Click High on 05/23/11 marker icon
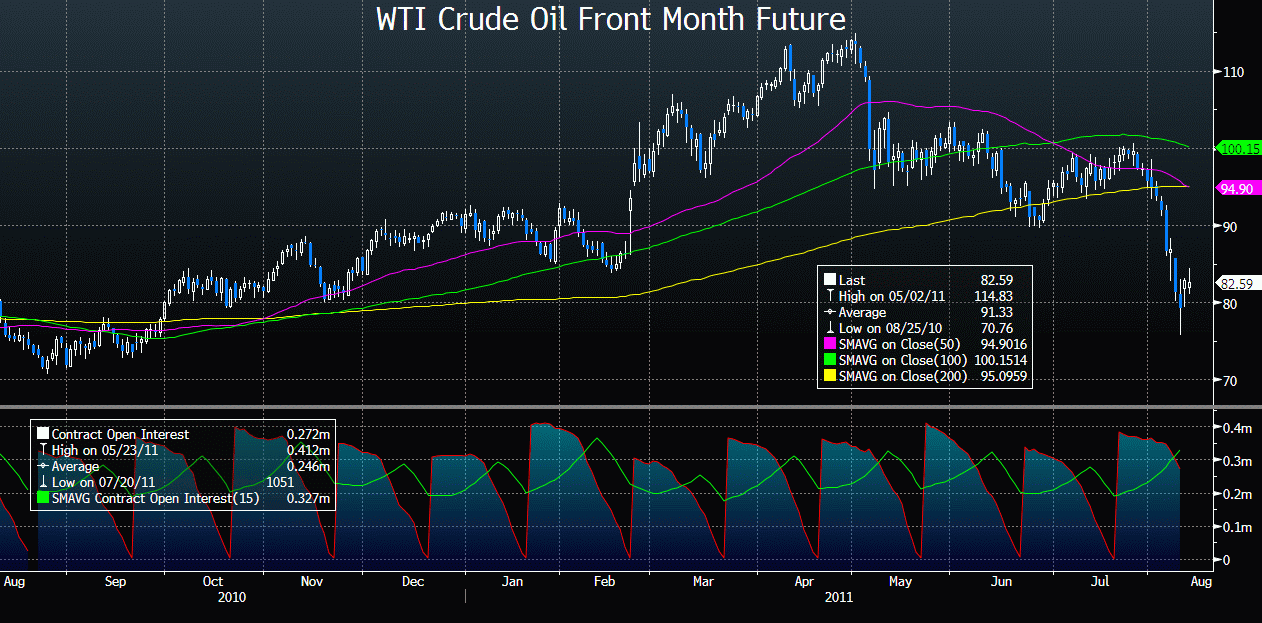This screenshot has height=623, width=1262. [42, 450]
